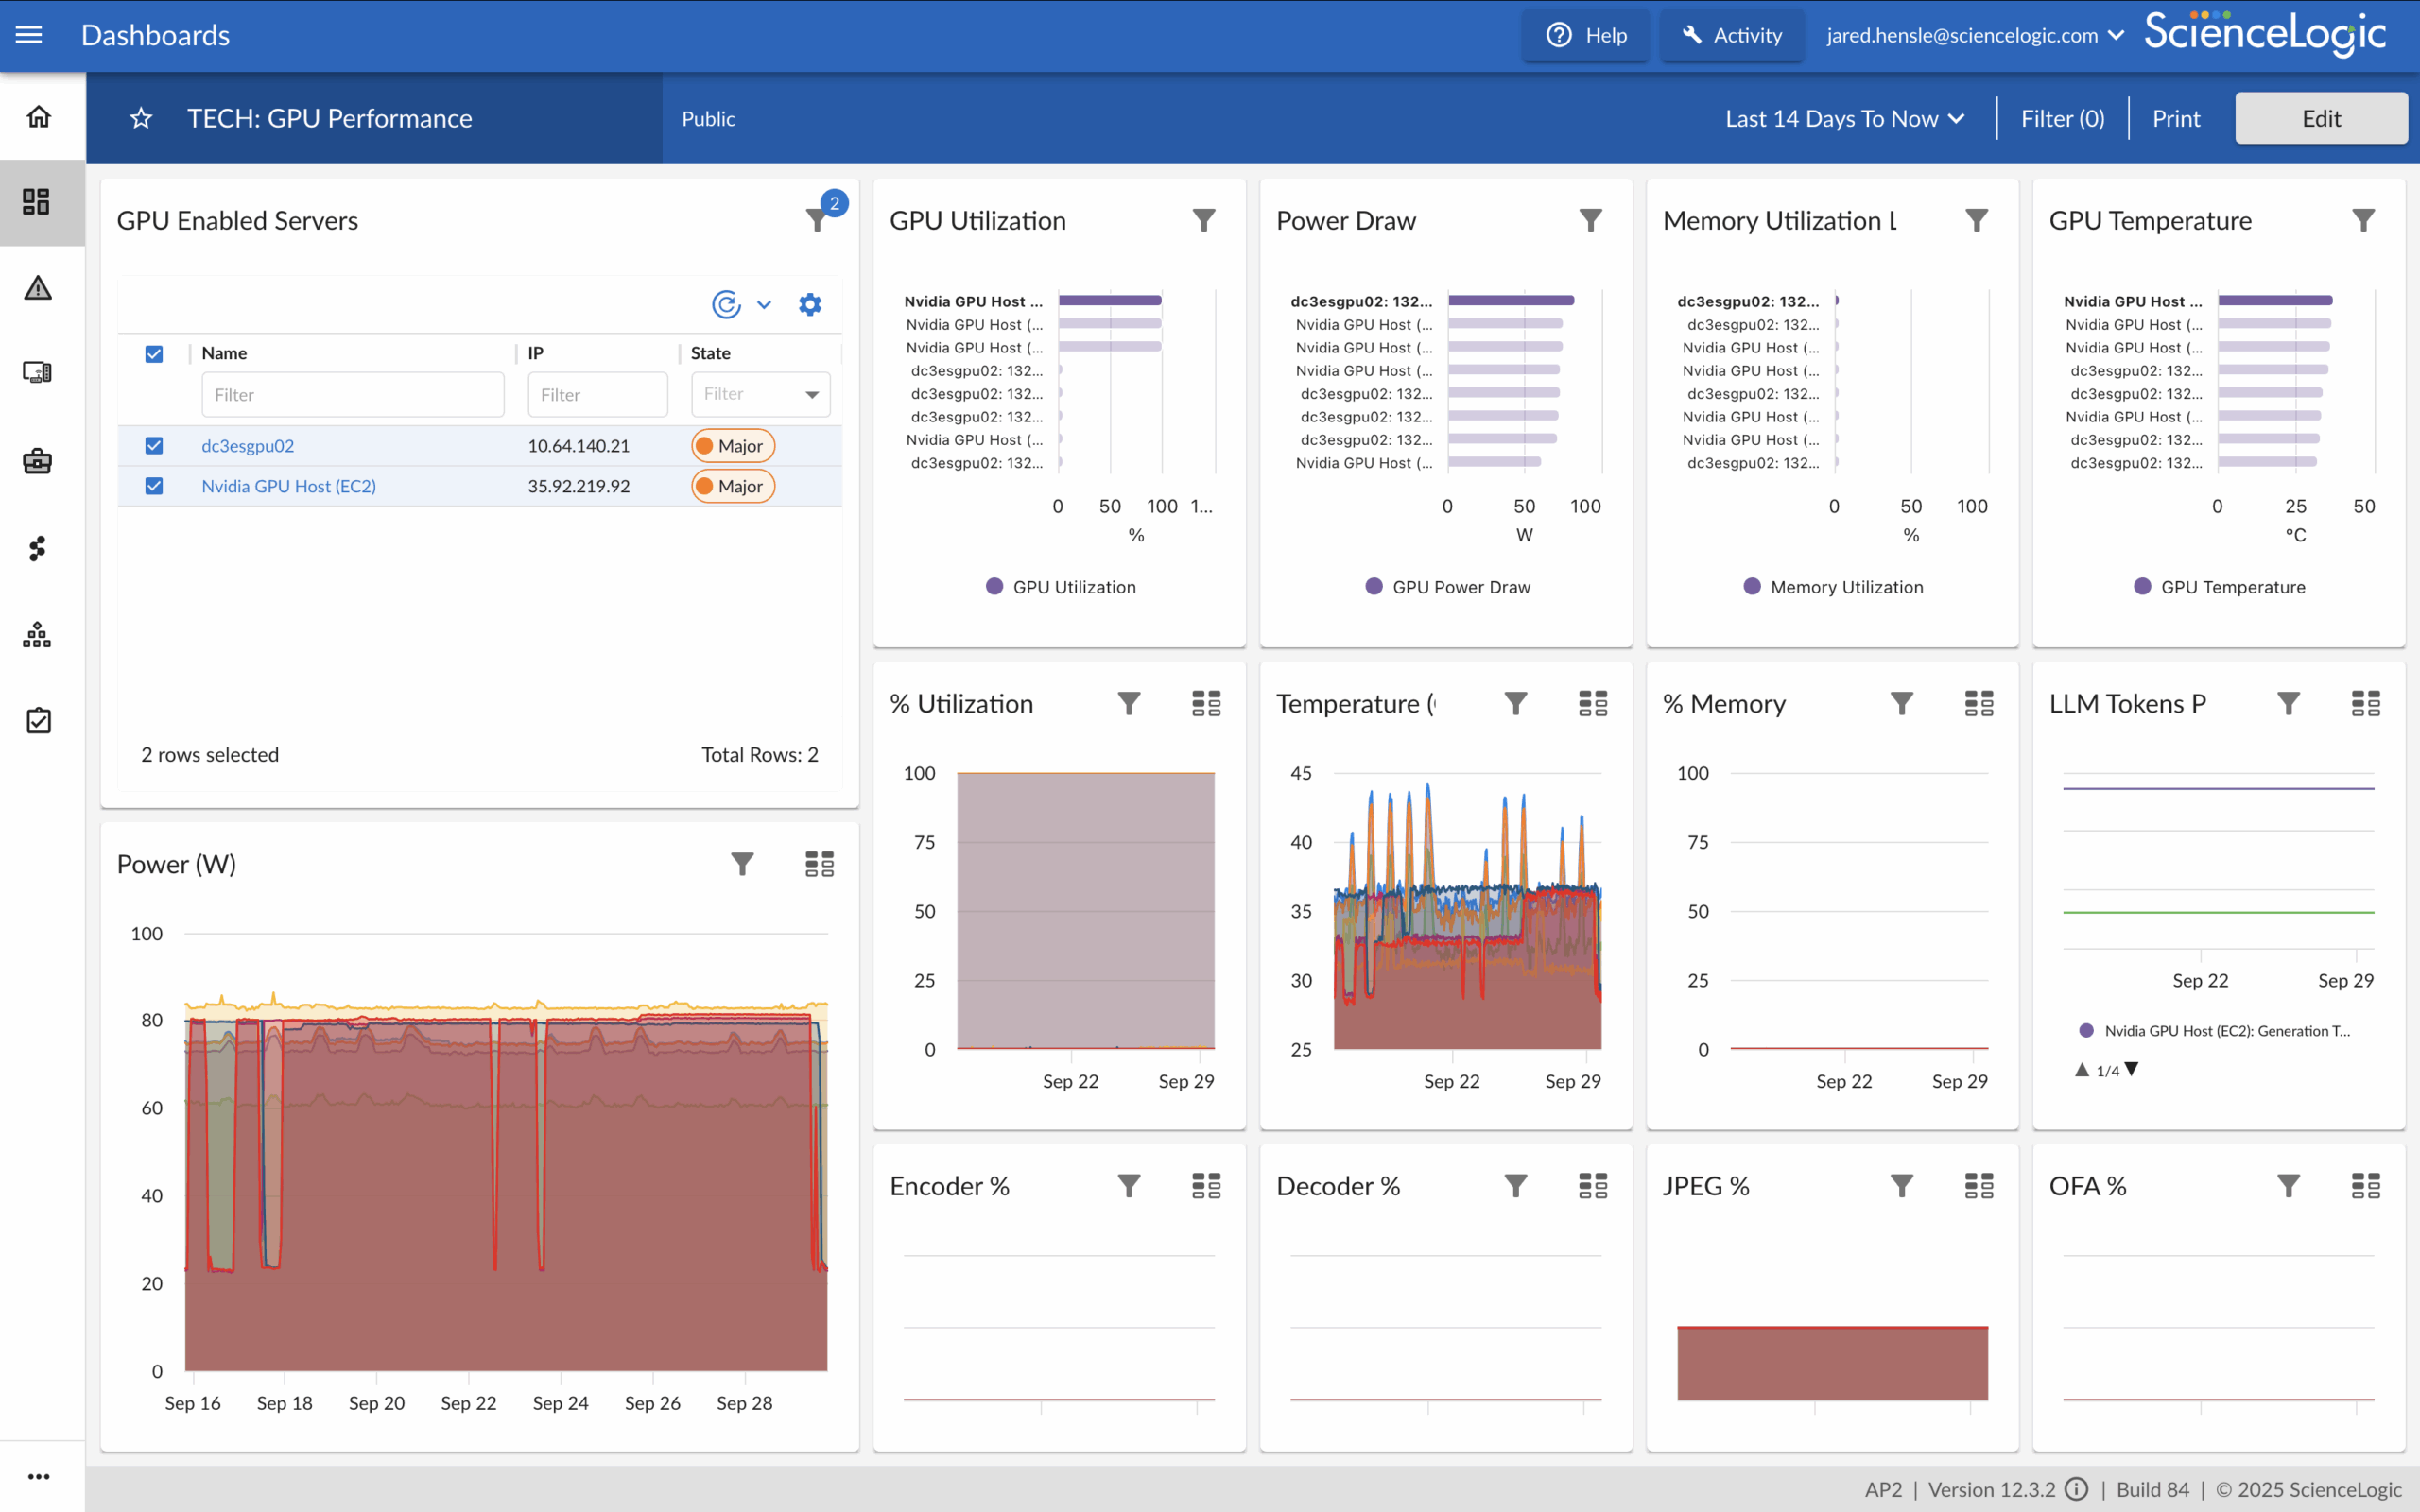This screenshot has width=2420, height=1512.
Task: Toggle the select-all checkbox in table header
Action: tap(154, 354)
